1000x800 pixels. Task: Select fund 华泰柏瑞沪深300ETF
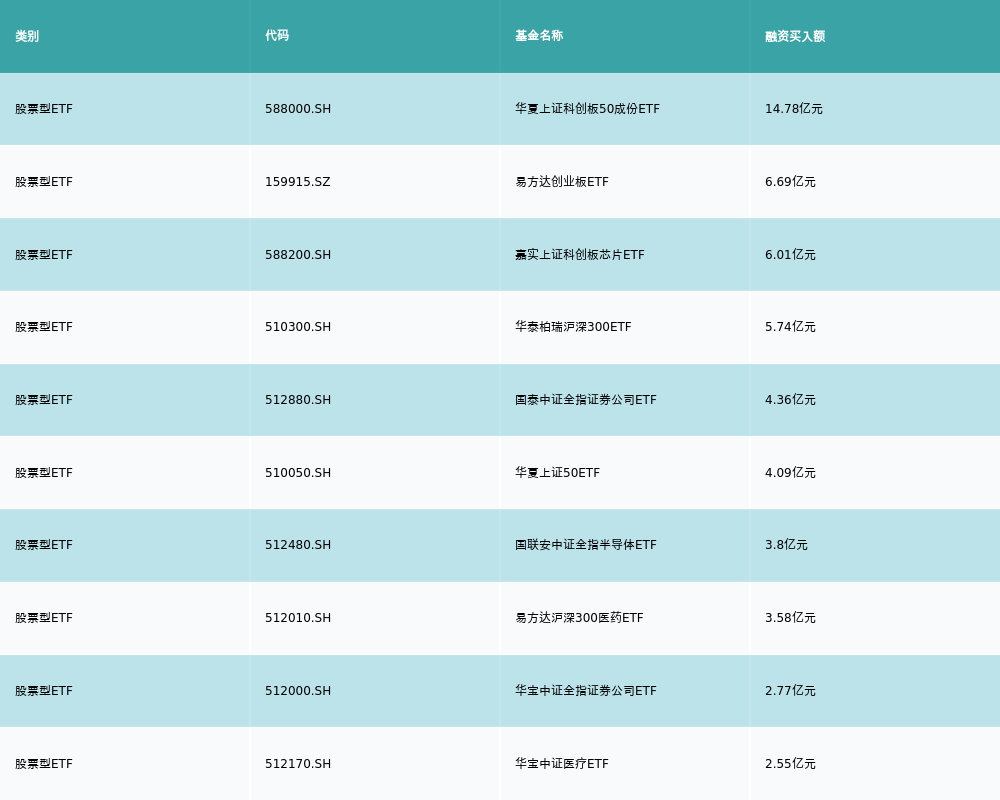[573, 327]
